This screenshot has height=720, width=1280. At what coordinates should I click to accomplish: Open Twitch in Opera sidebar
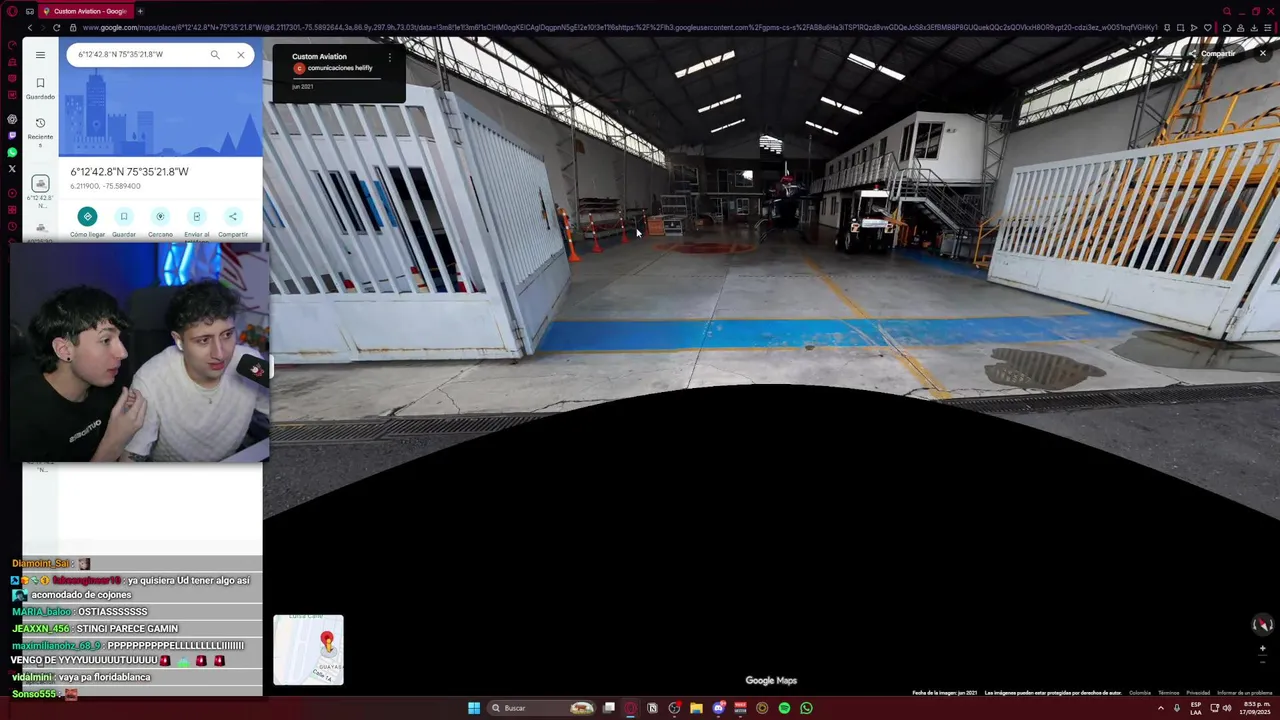[x=12, y=135]
